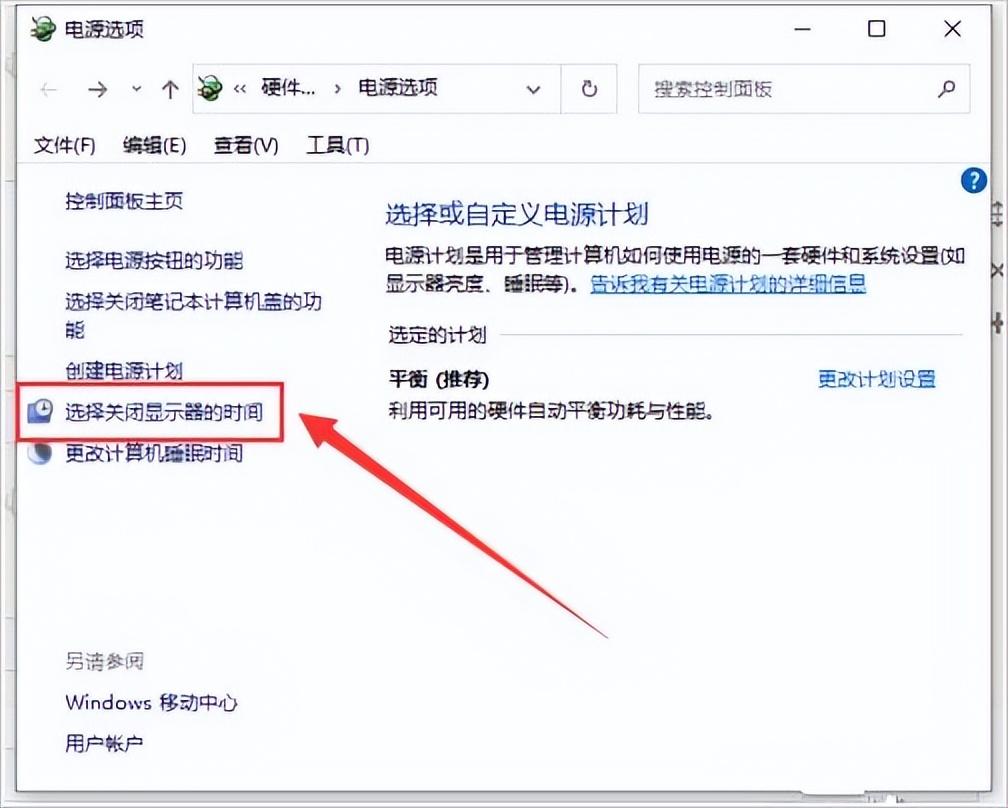Open 用户帐户 link
The height and width of the screenshot is (808, 1008).
tap(104, 744)
